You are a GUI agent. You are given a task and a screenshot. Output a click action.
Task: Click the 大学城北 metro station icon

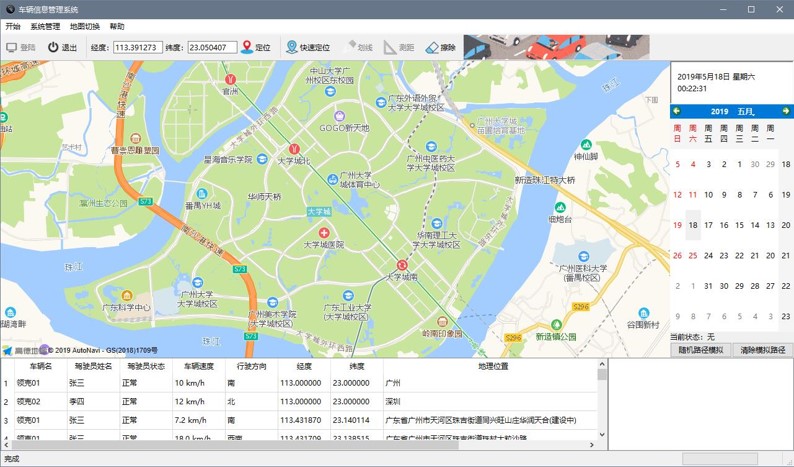294,149
